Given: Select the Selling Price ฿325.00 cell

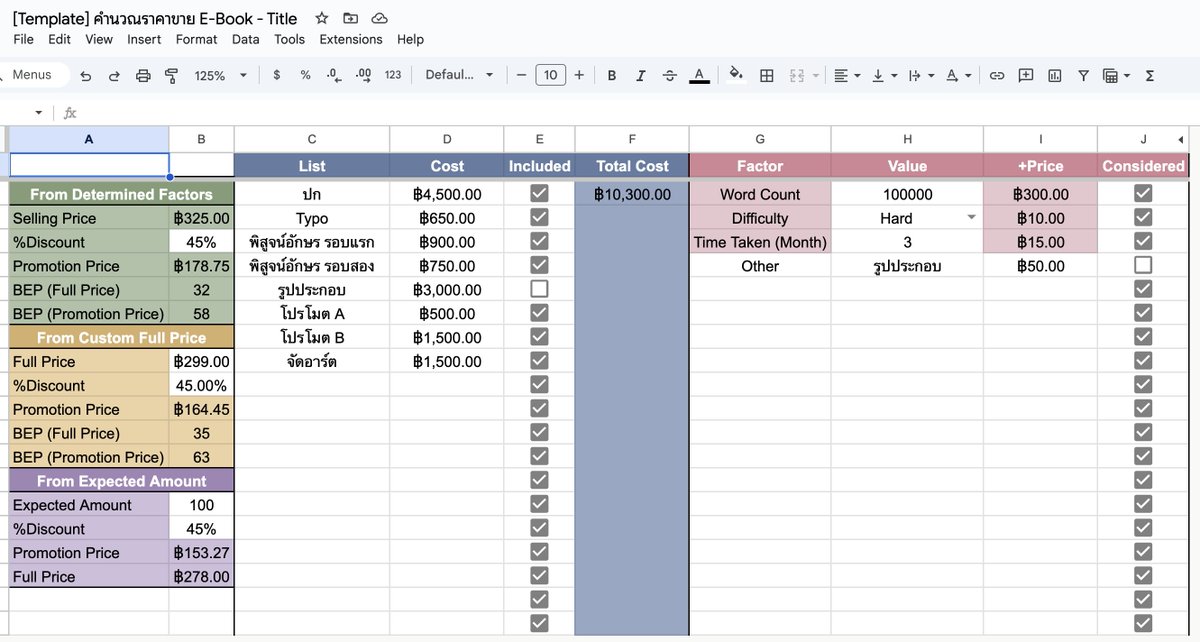Looking at the screenshot, I should pyautogui.click(x=201, y=218).
